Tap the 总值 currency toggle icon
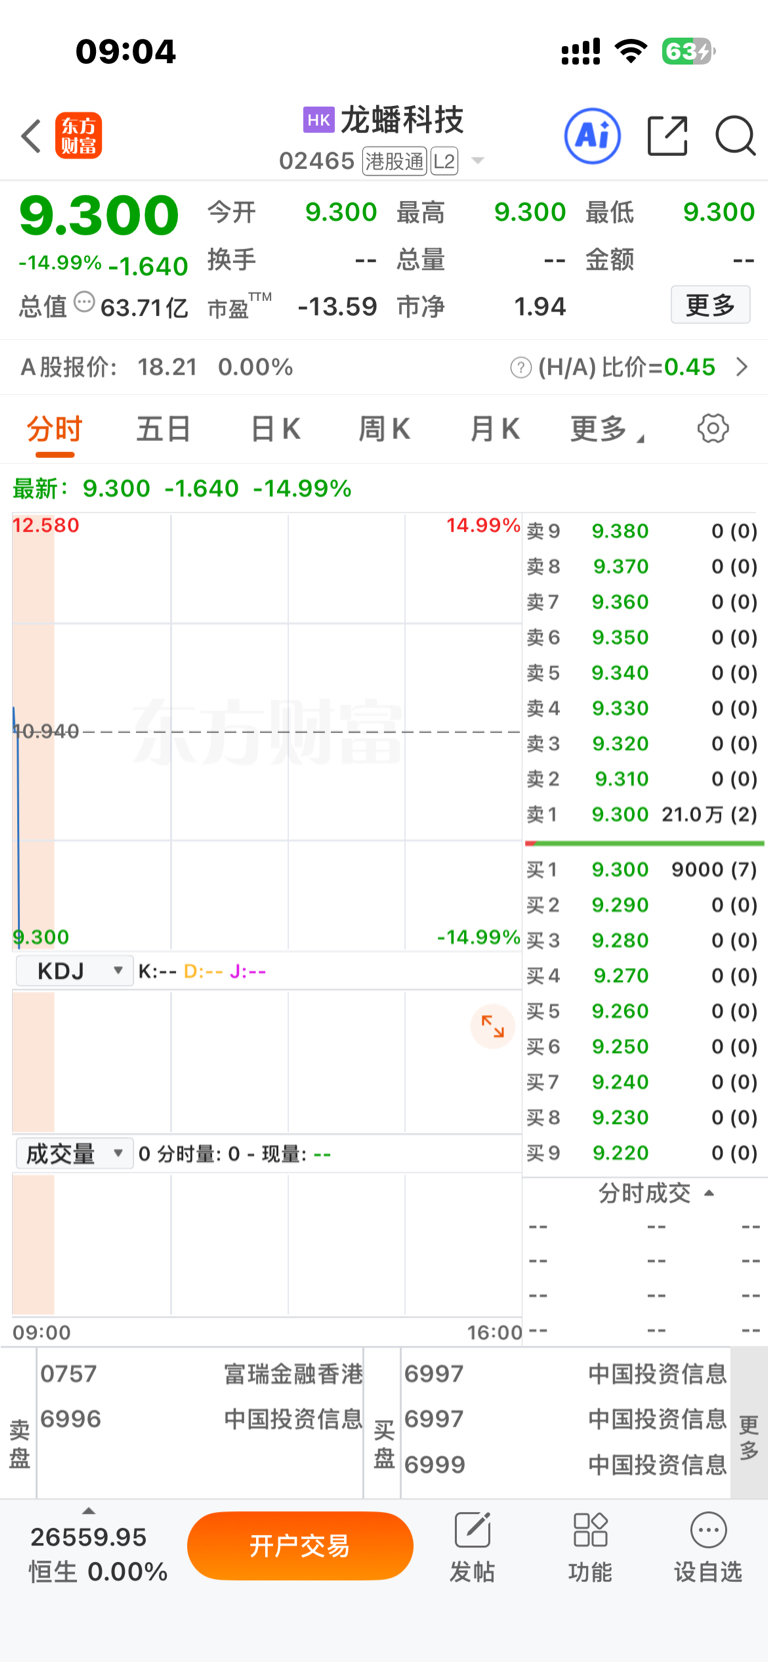The image size is (768, 1663). pos(85,302)
